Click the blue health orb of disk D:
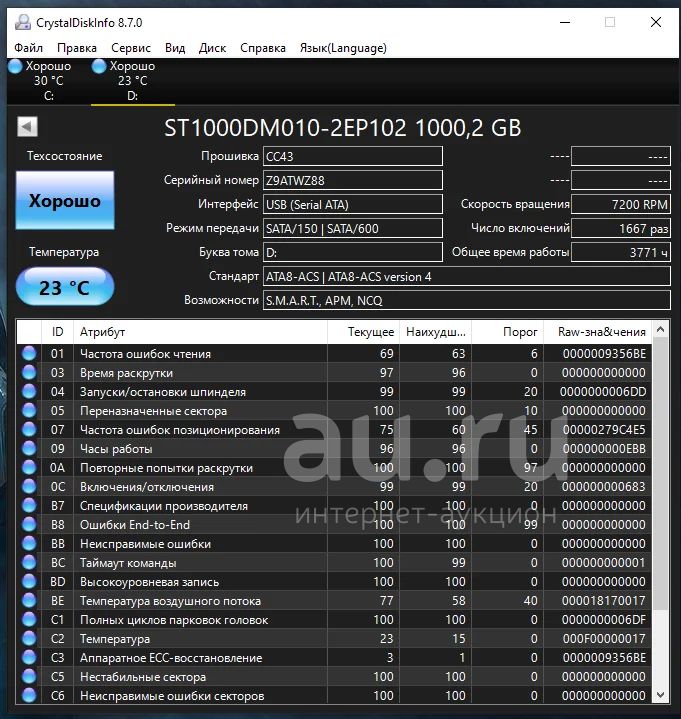 (99, 66)
